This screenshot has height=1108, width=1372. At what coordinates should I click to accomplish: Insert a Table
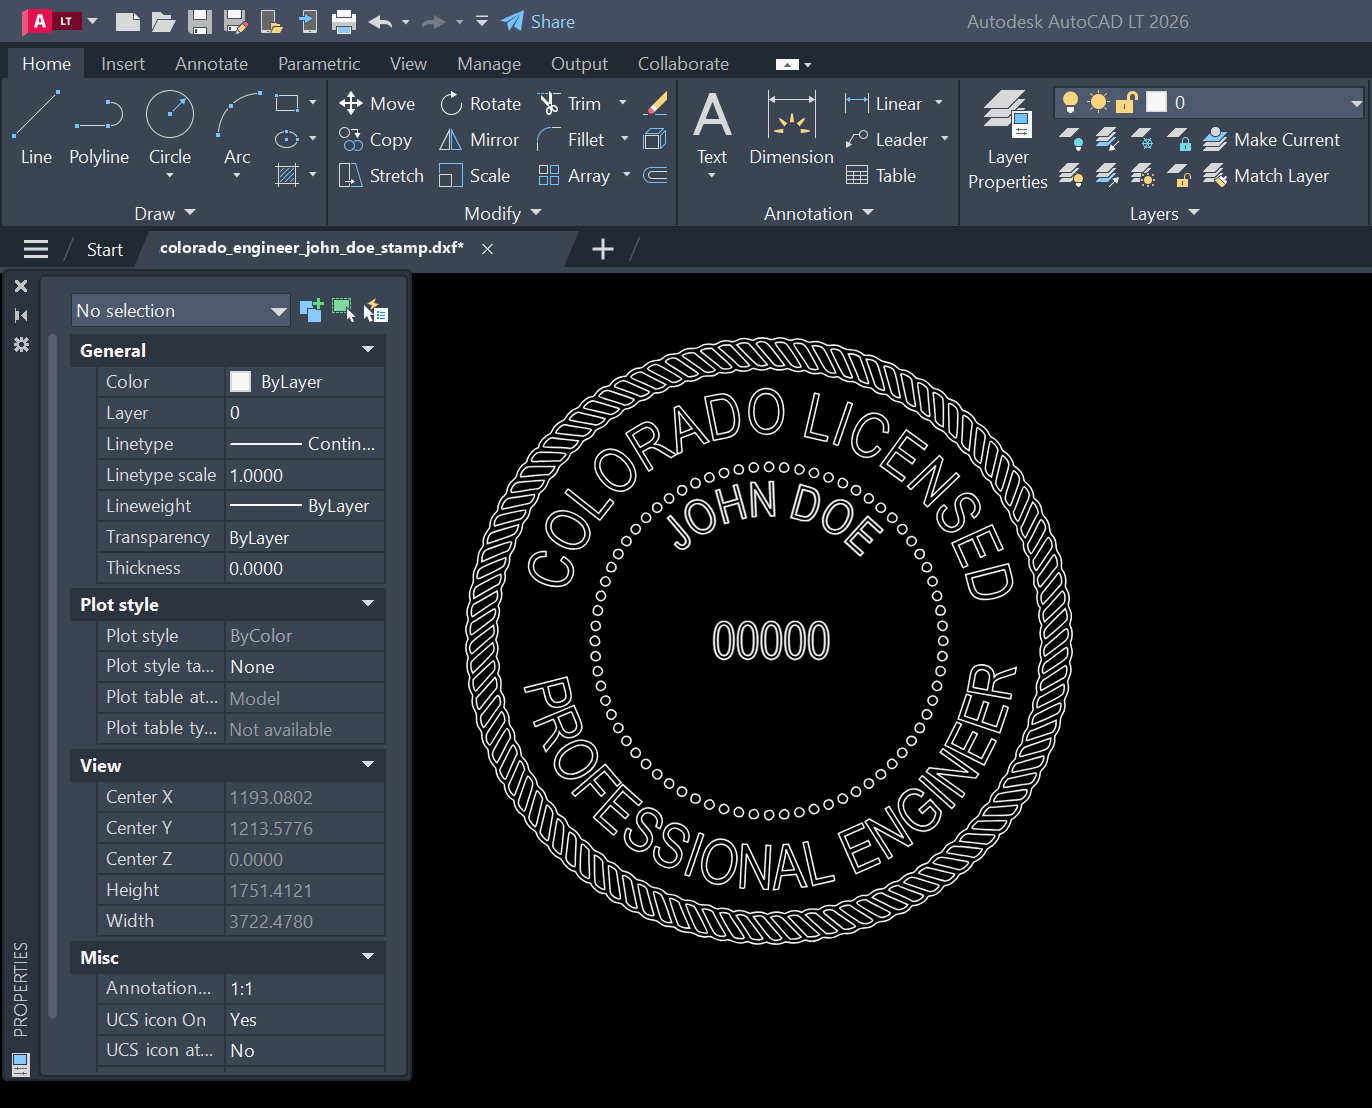(x=881, y=176)
